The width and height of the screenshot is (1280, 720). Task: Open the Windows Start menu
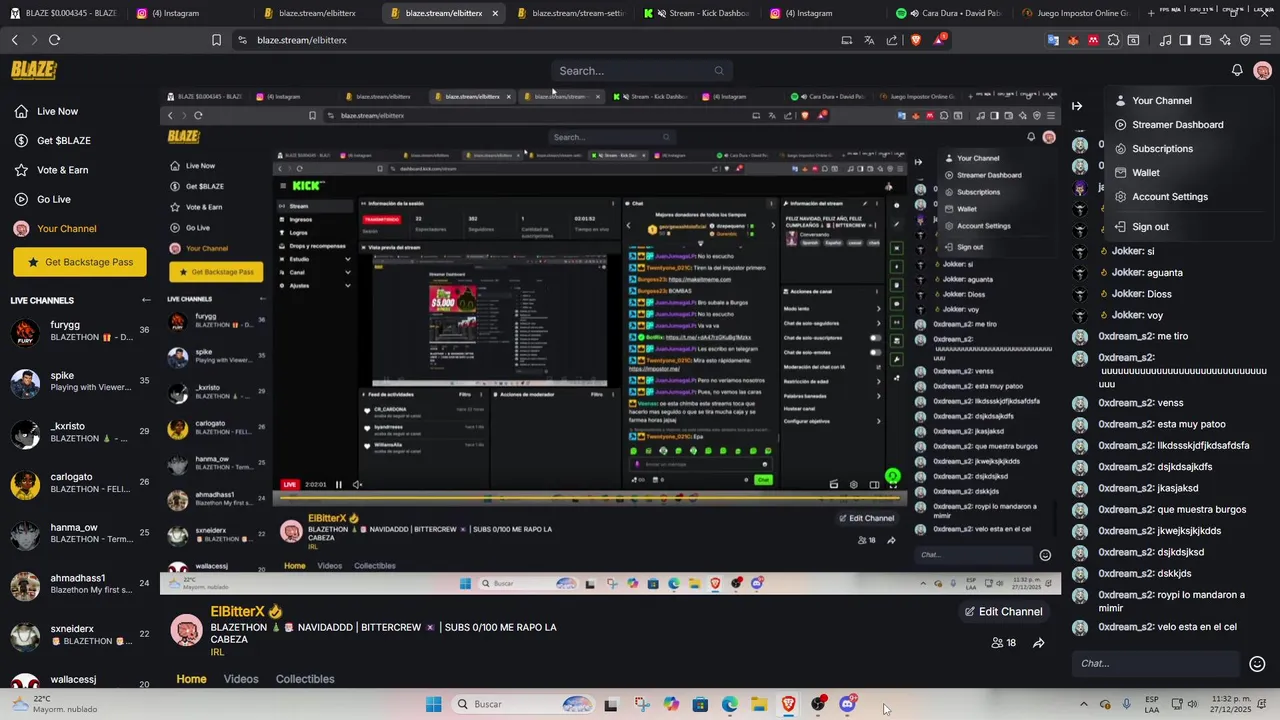tap(433, 704)
